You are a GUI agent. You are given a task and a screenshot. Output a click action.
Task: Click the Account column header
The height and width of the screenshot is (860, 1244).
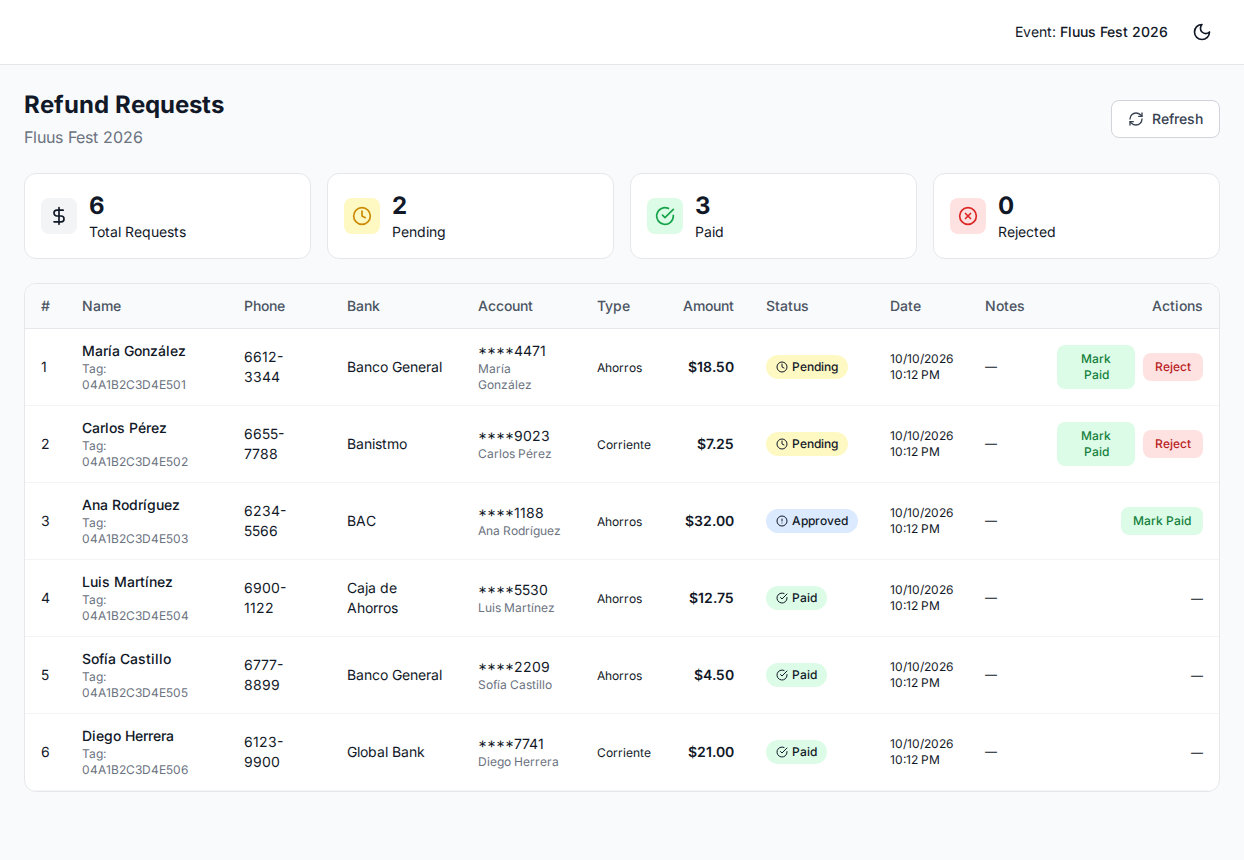click(x=506, y=306)
